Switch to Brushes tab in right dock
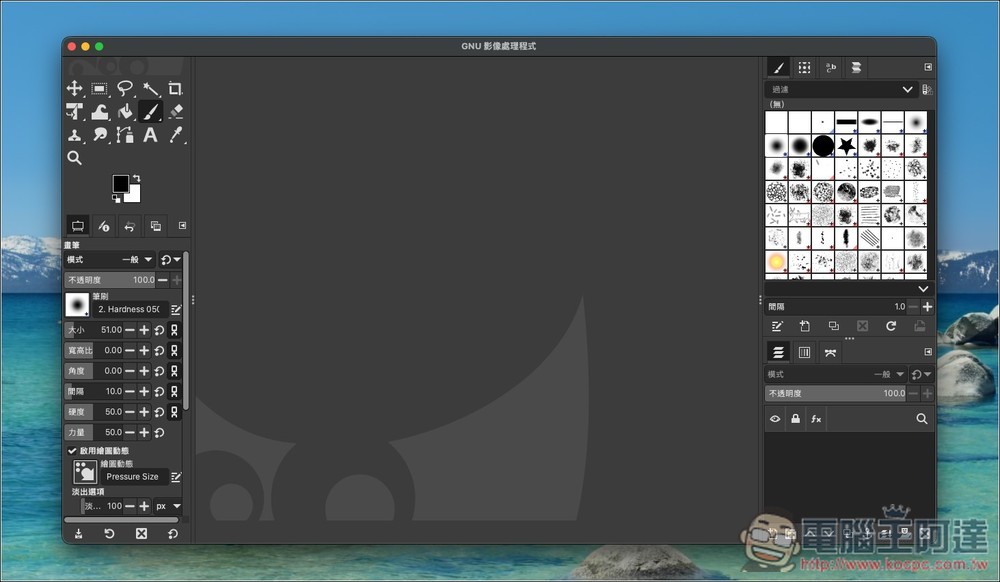This screenshot has height=582, width=1000. (x=778, y=67)
